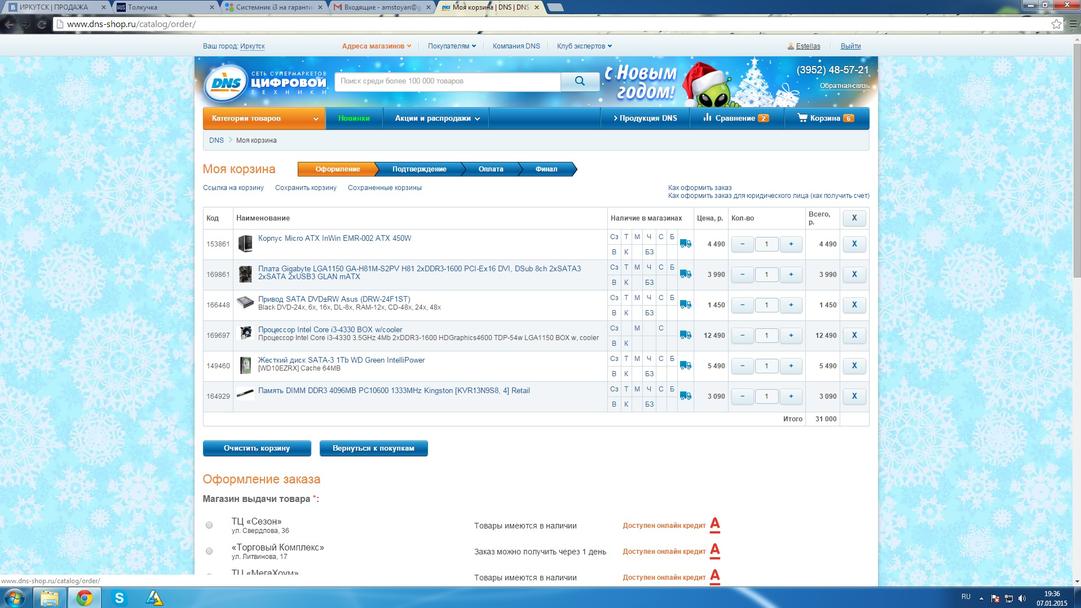Click the Windows Start button

[x=14, y=598]
